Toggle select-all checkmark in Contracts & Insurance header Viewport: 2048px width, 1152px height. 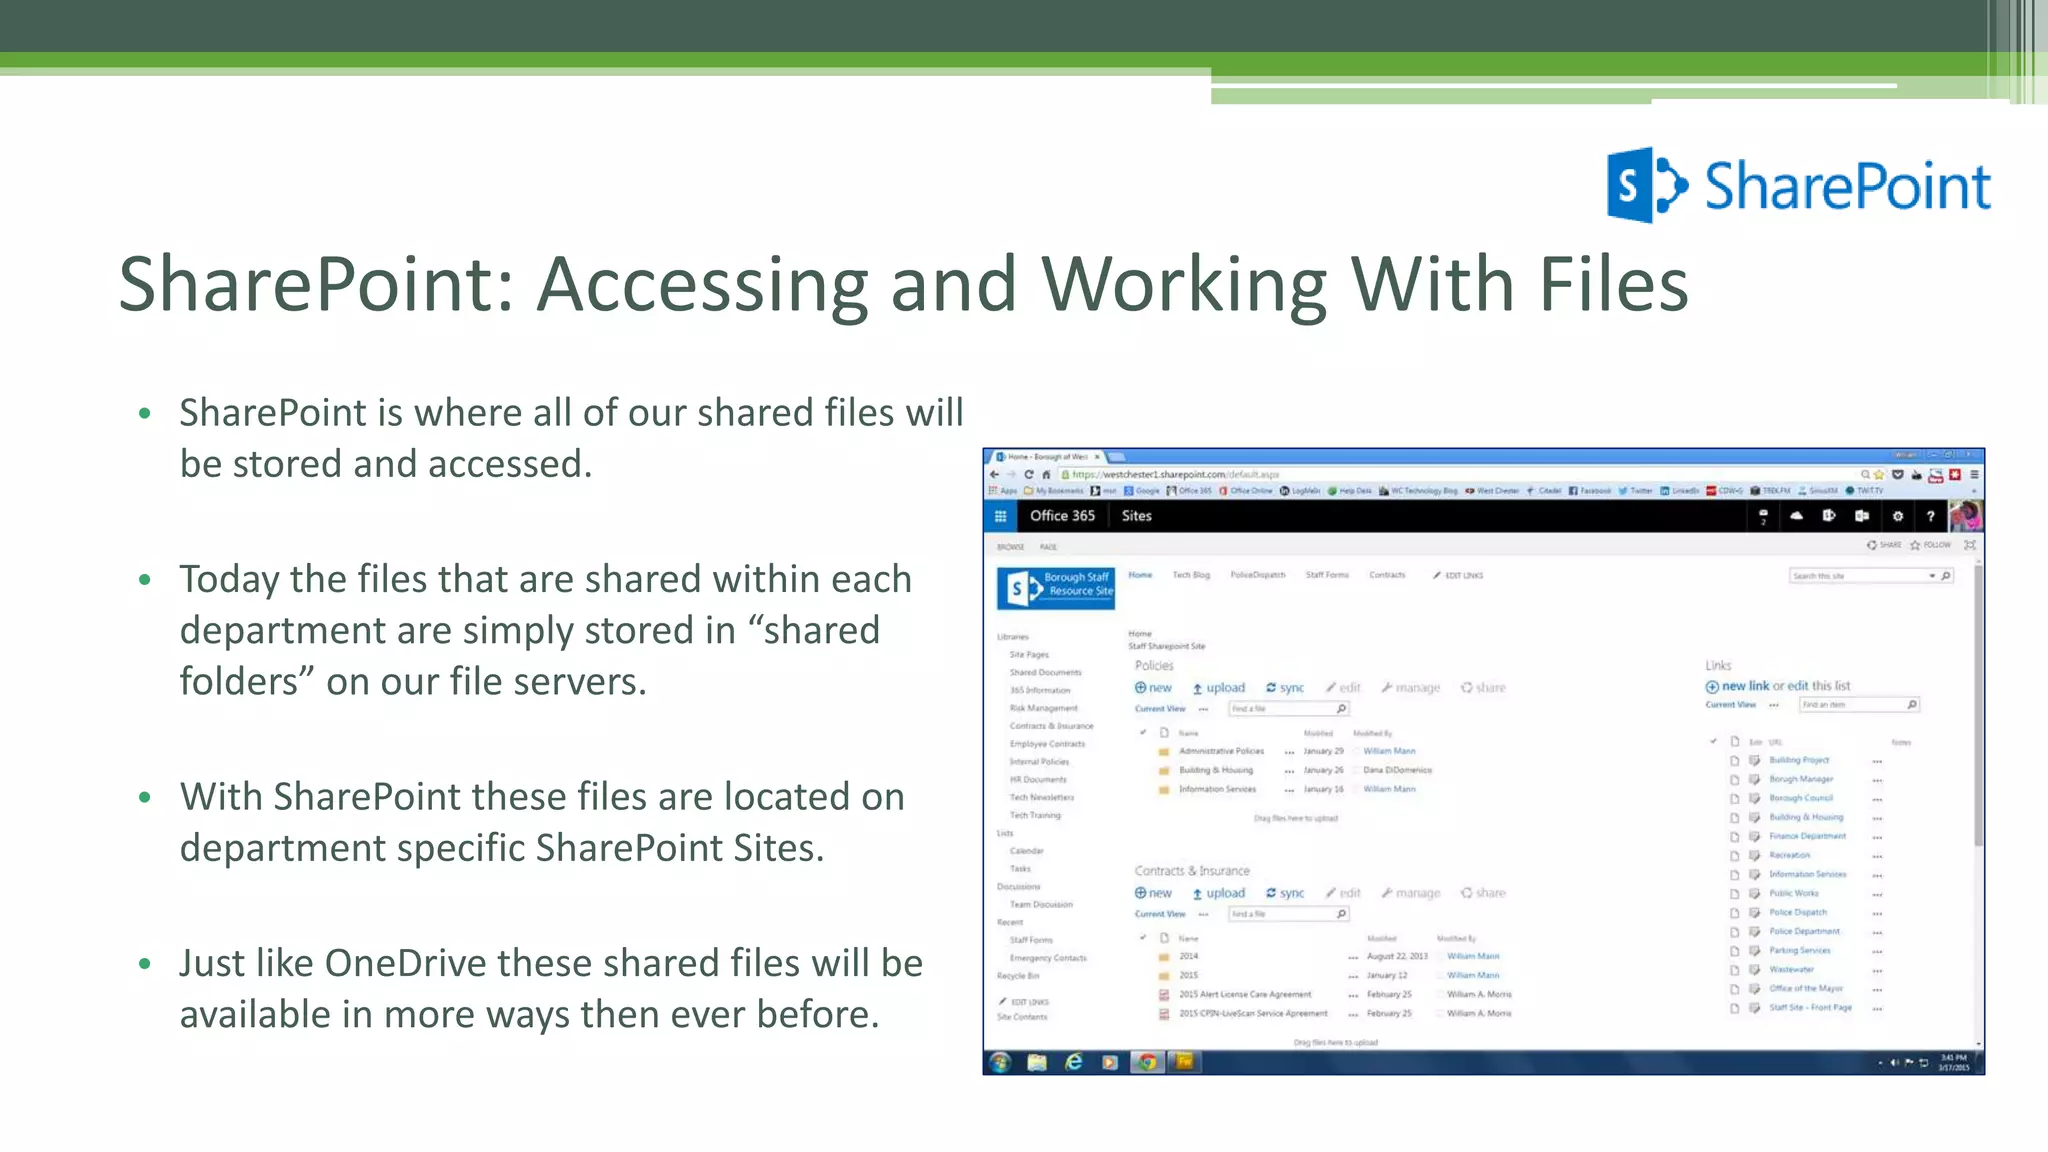[1143, 937]
